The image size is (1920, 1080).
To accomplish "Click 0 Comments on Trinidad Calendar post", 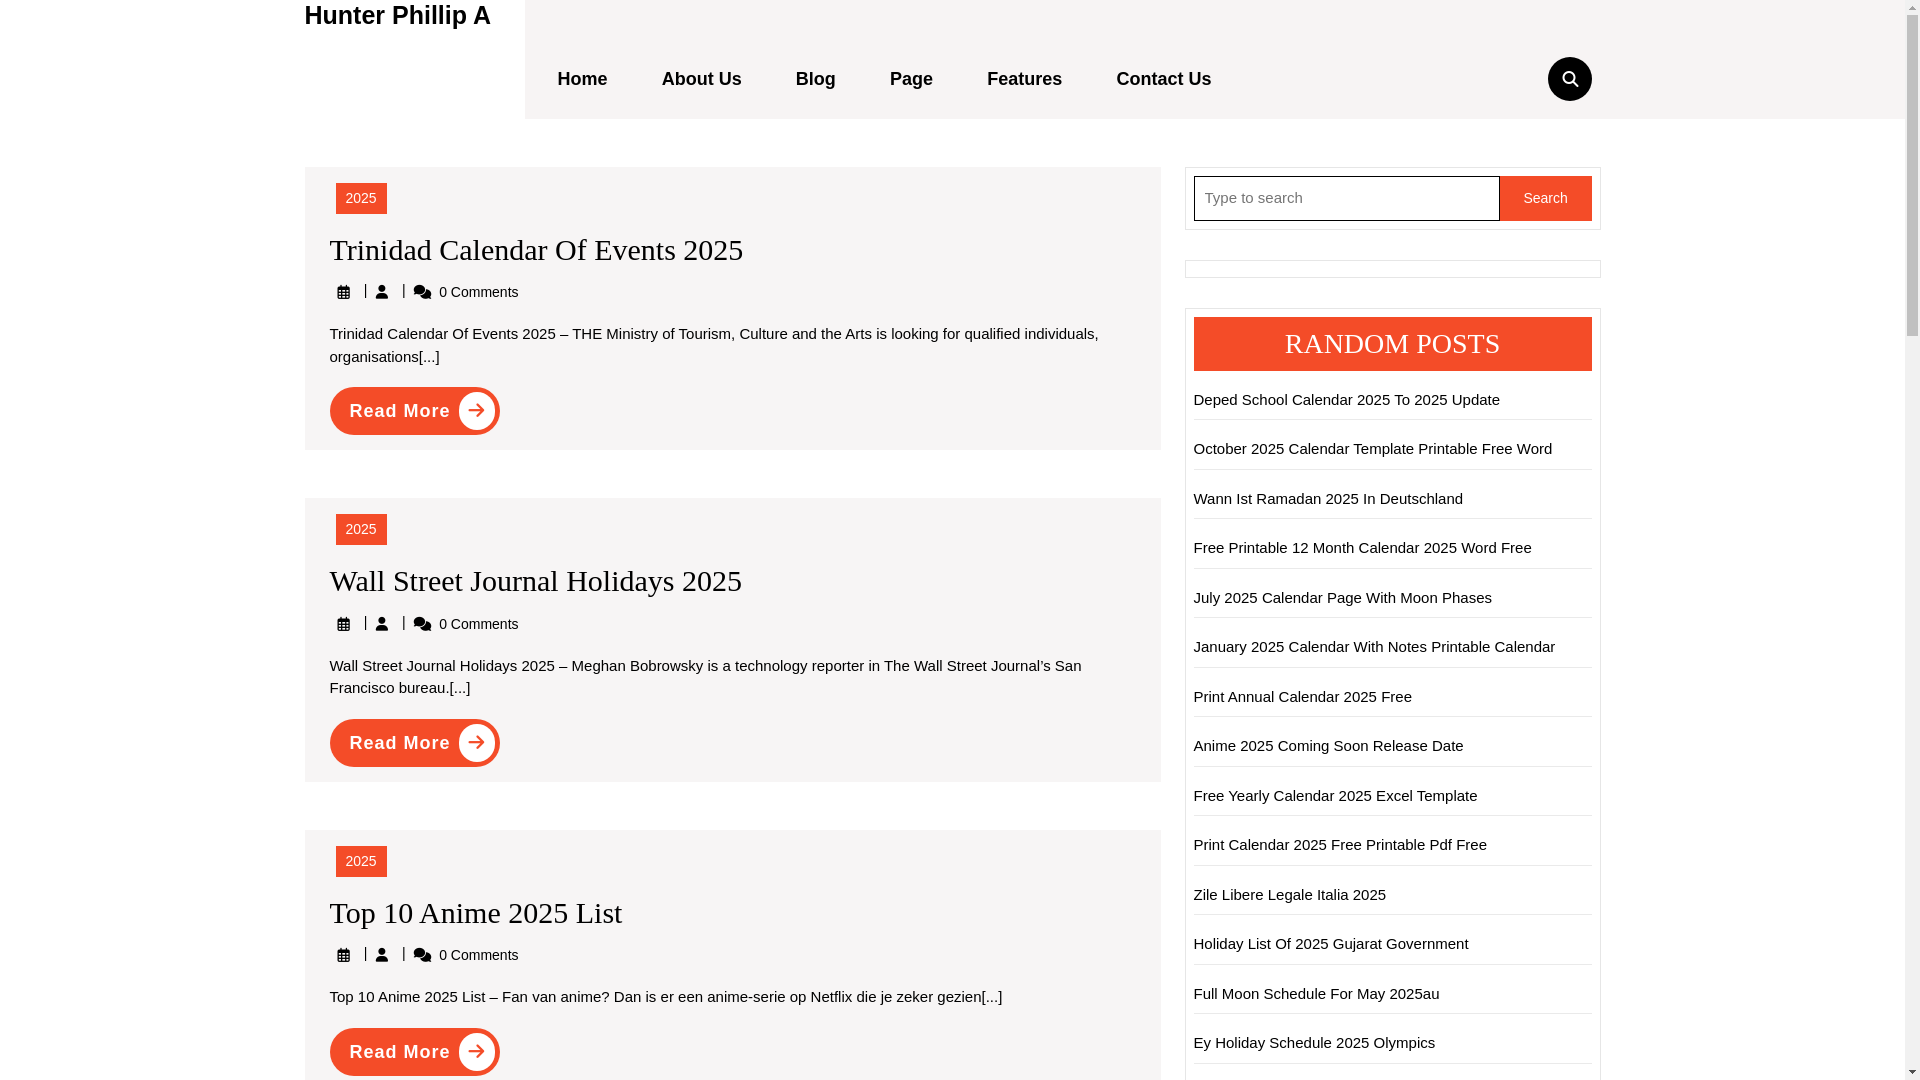I will click(x=478, y=292).
